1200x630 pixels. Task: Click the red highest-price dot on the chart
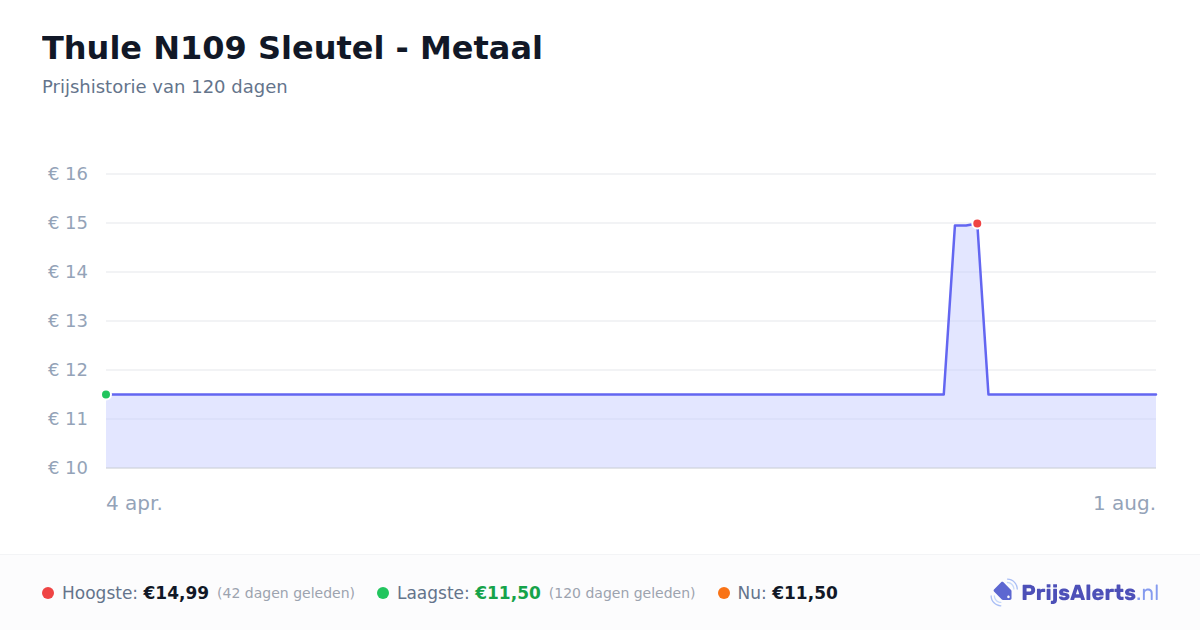click(x=977, y=223)
